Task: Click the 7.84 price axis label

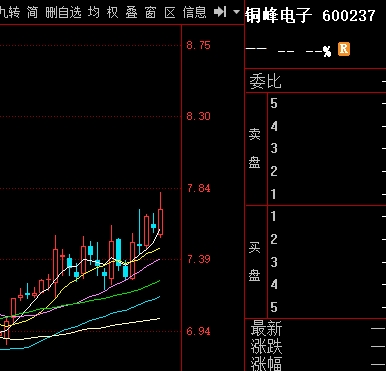Action: click(199, 188)
